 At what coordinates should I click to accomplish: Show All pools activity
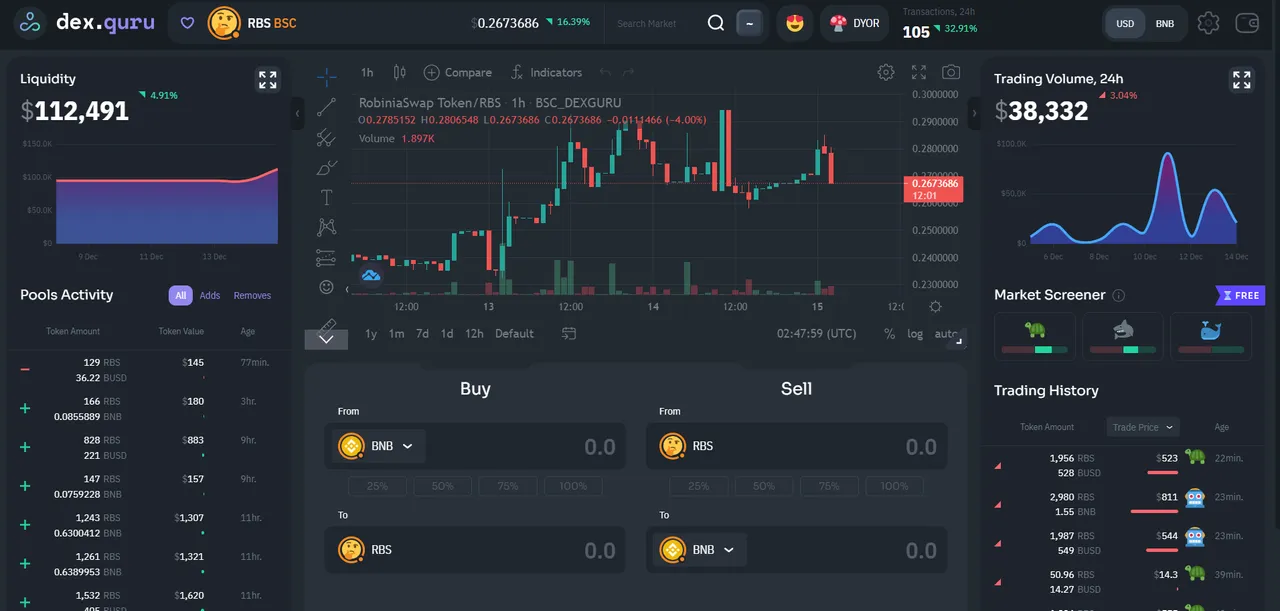point(180,295)
